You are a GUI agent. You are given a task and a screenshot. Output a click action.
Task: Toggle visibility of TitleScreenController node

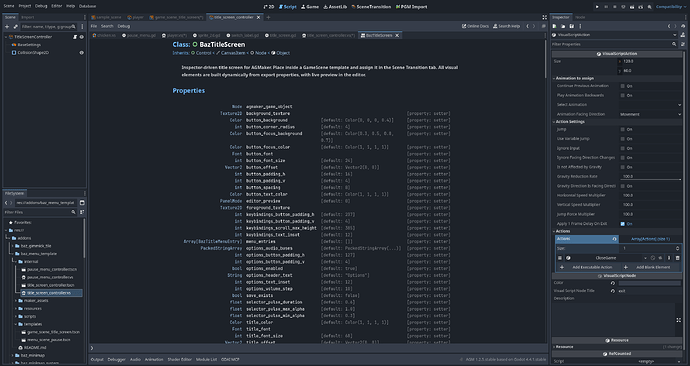point(81,37)
